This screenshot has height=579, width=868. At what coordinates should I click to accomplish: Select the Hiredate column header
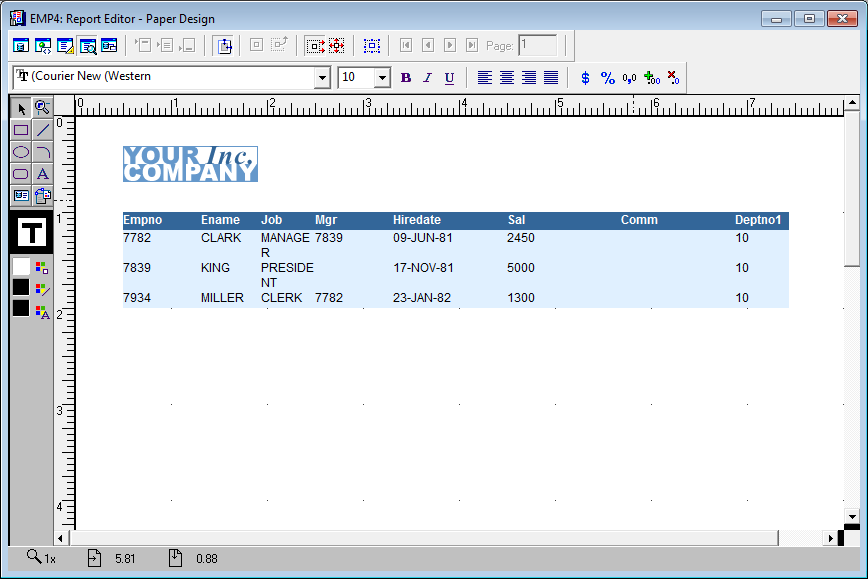(417, 220)
